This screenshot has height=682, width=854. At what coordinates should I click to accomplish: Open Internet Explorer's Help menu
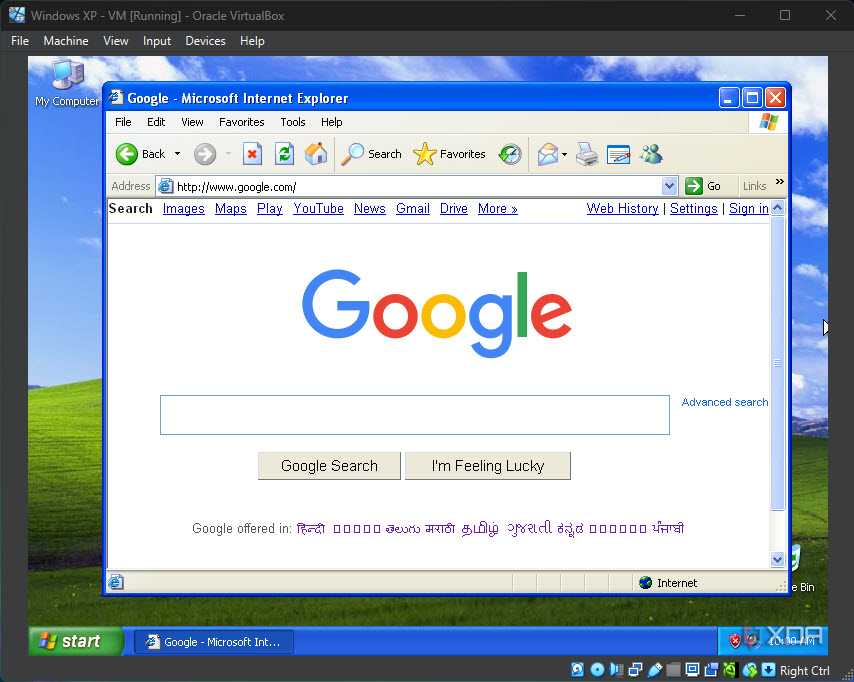331,122
